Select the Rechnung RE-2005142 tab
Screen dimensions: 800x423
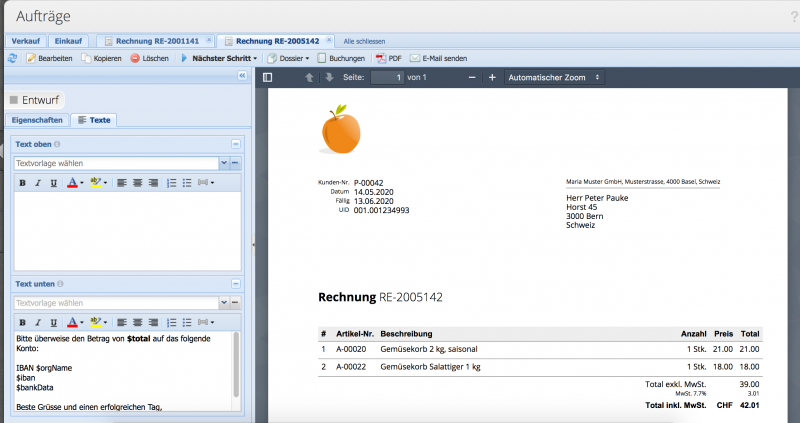276,41
